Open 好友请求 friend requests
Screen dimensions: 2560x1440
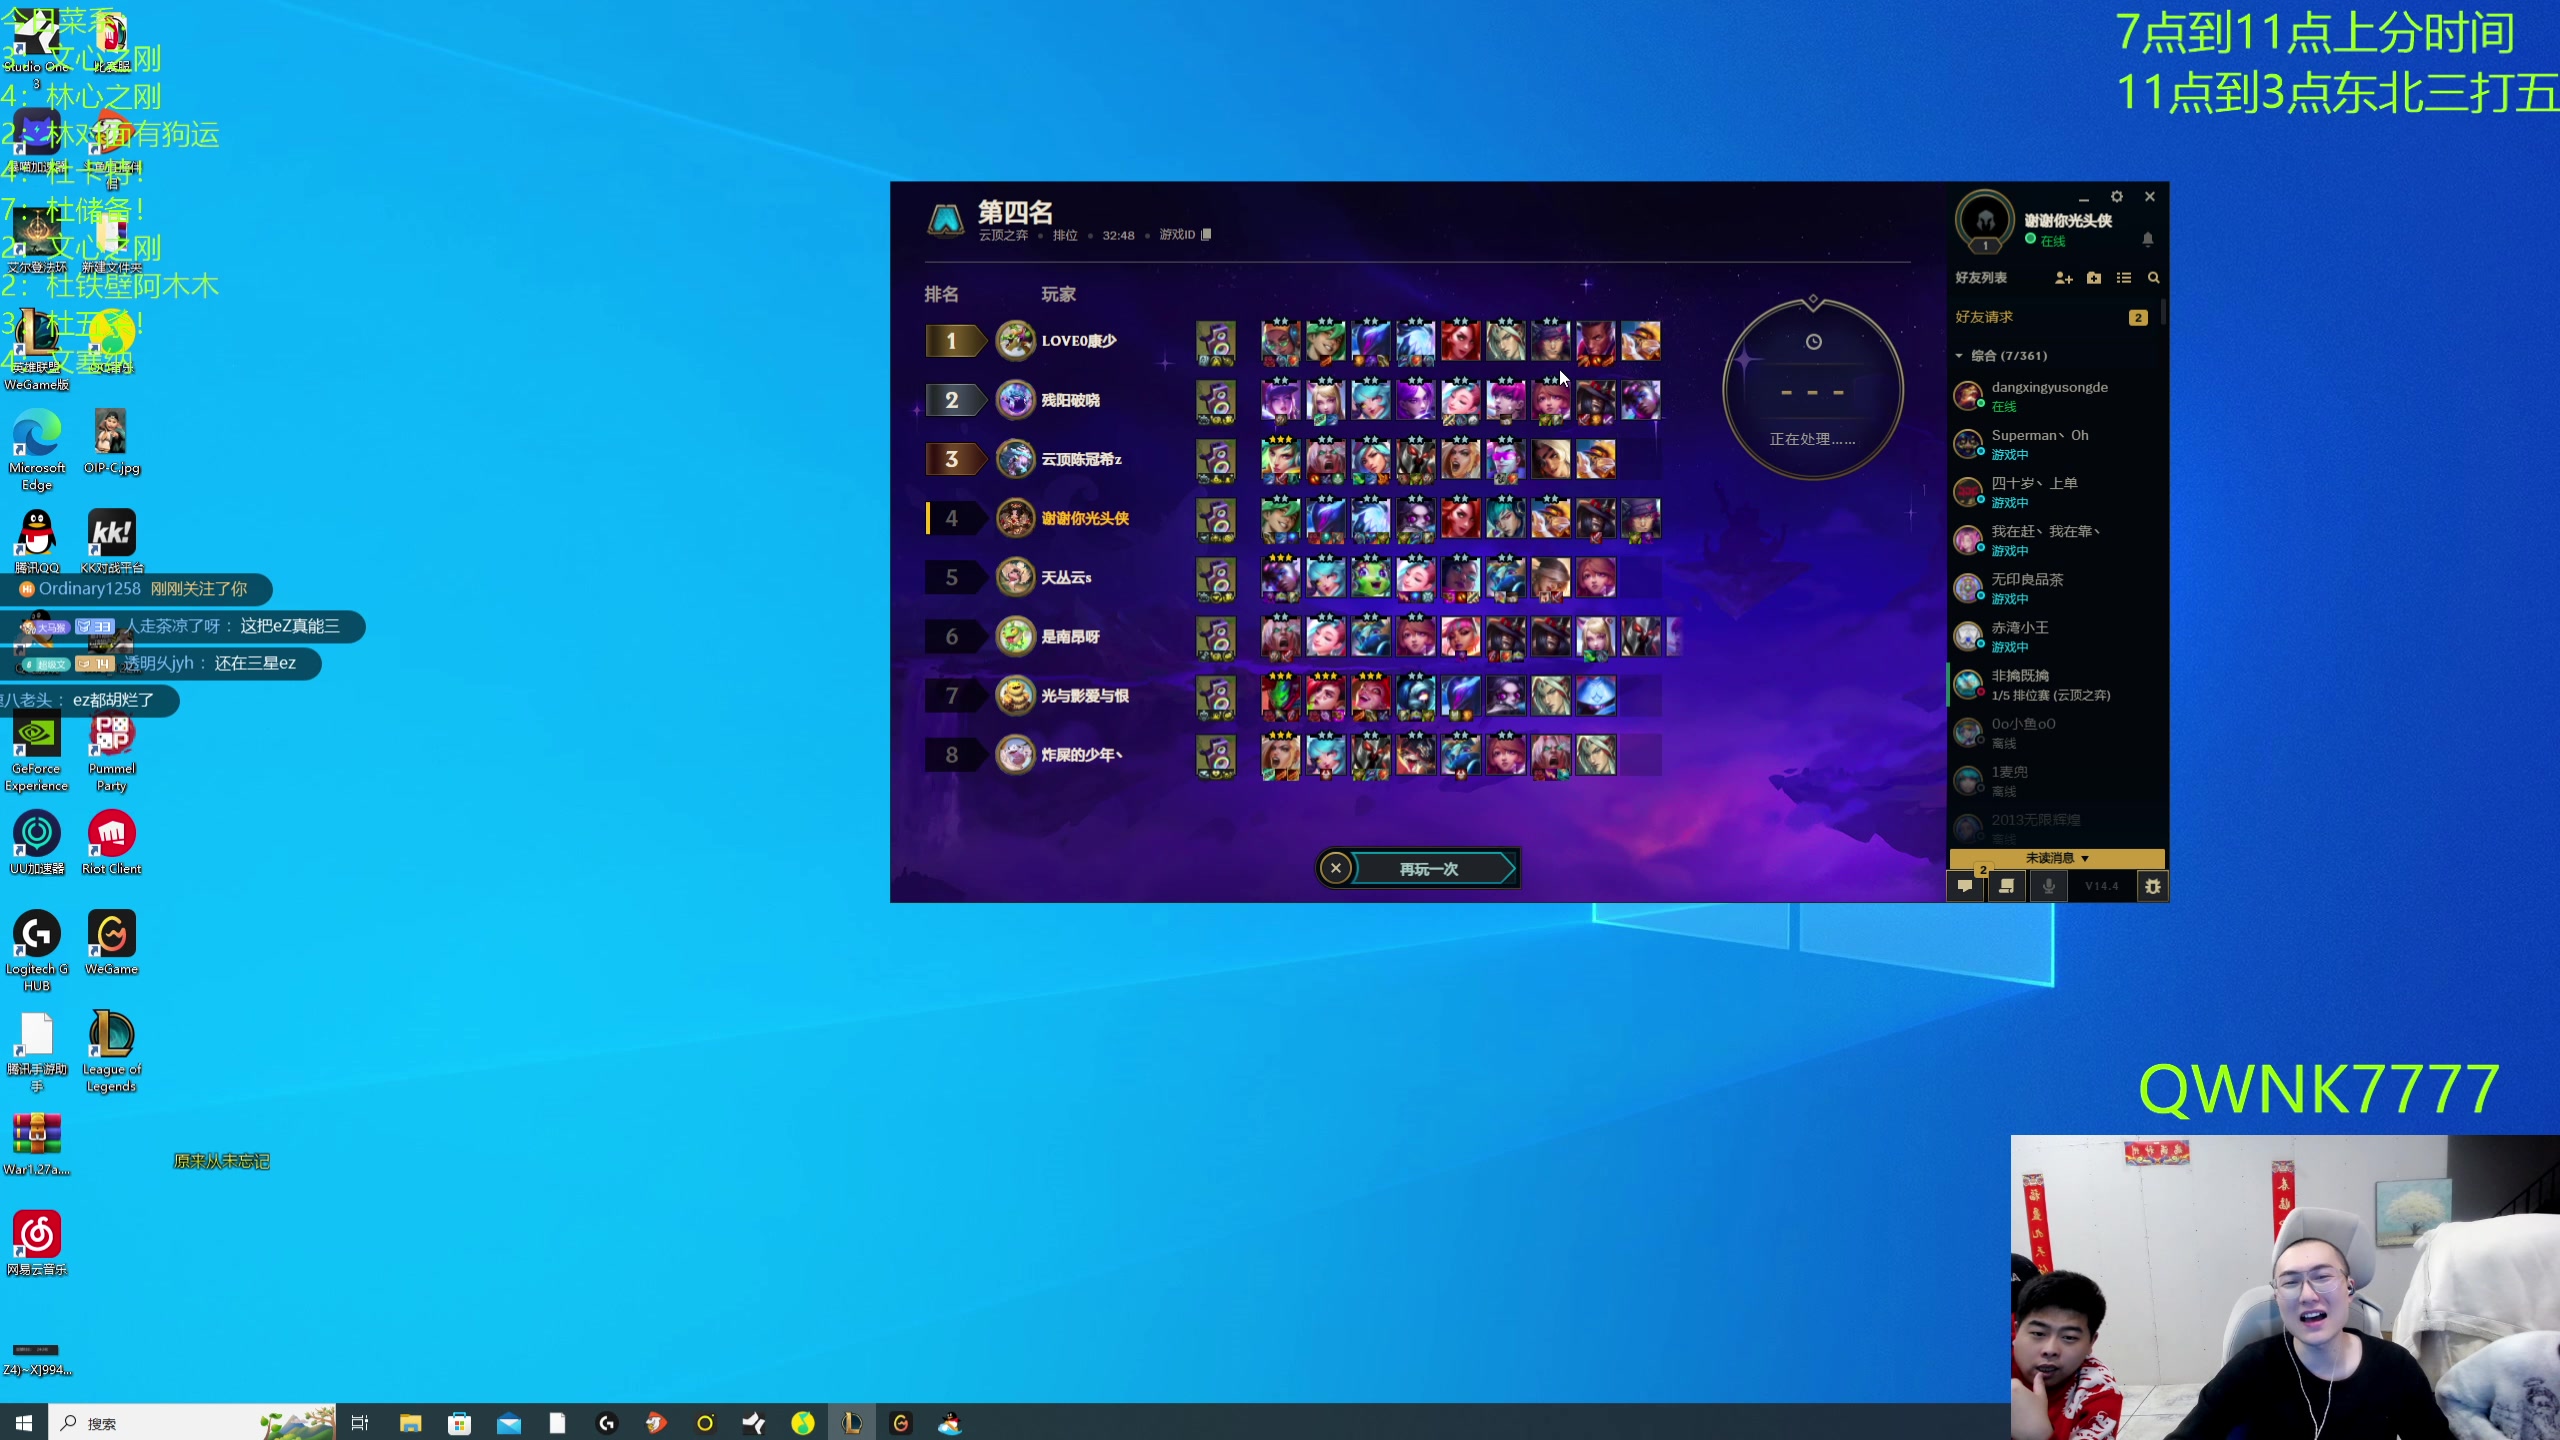2051,317
